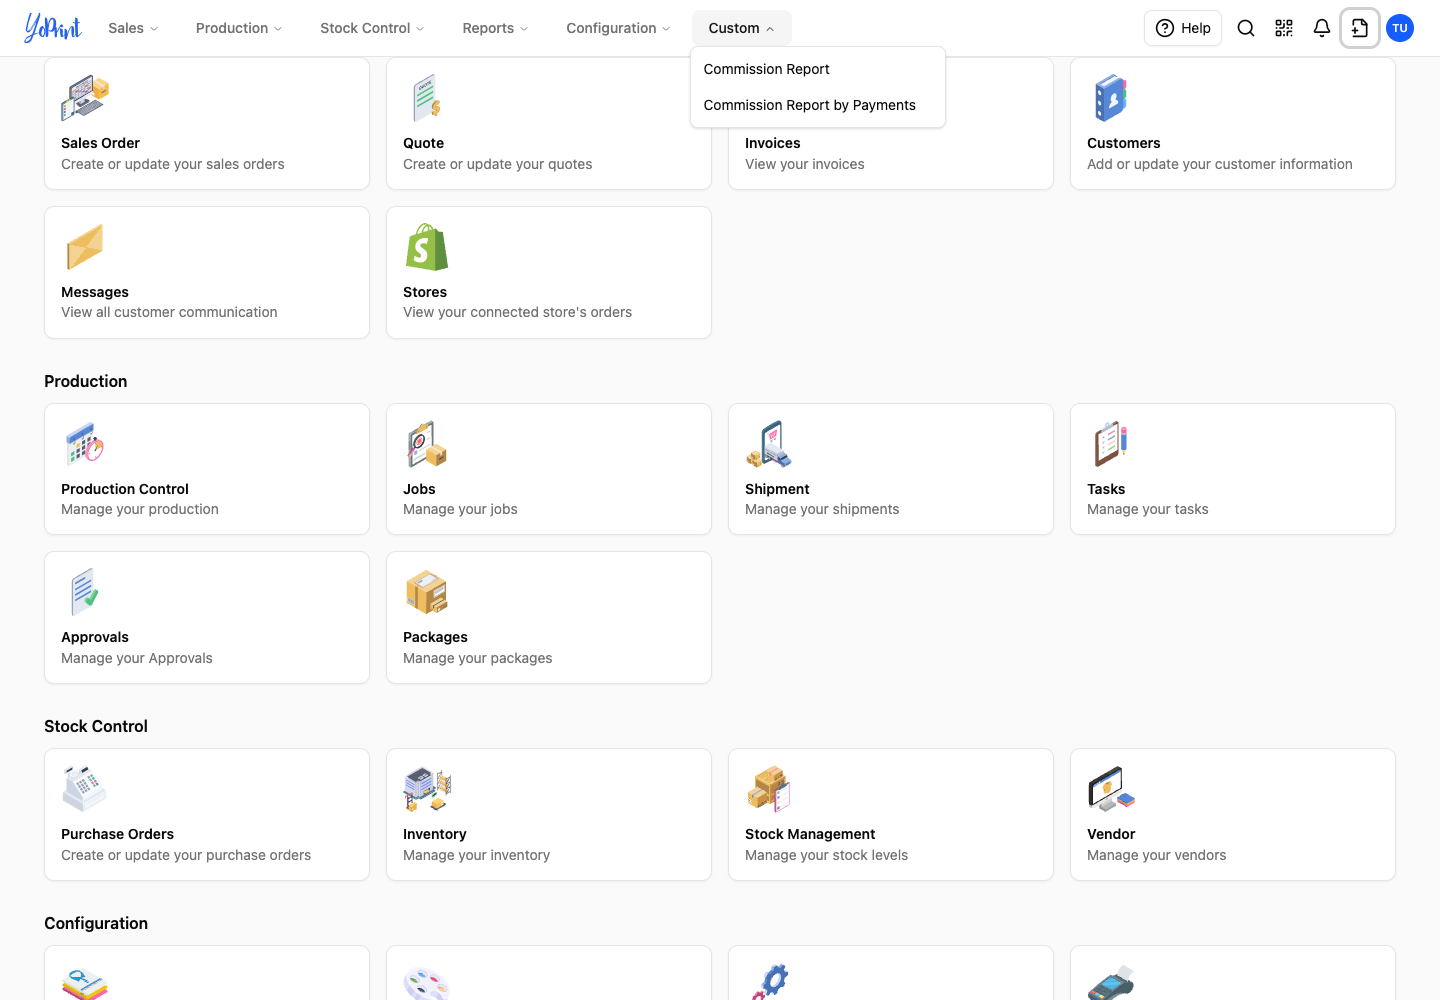This screenshot has height=1000, width=1440.
Task: Collapse the Custom dropdown menu
Action: [742, 28]
